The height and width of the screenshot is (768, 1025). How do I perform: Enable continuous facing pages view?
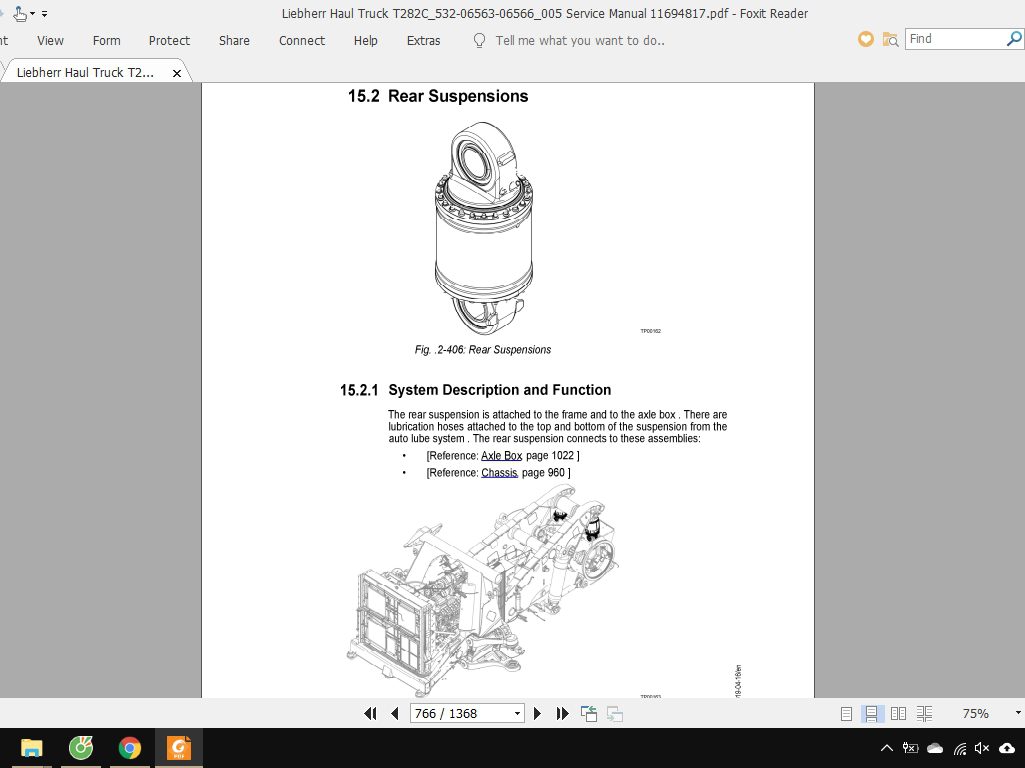click(x=924, y=714)
